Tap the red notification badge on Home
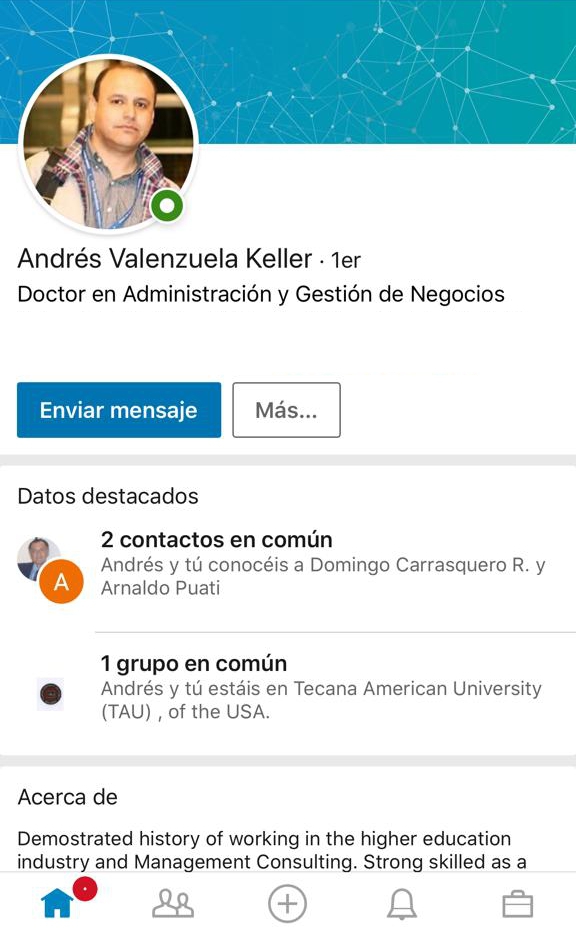576x935 pixels. pyautogui.click(x=85, y=889)
